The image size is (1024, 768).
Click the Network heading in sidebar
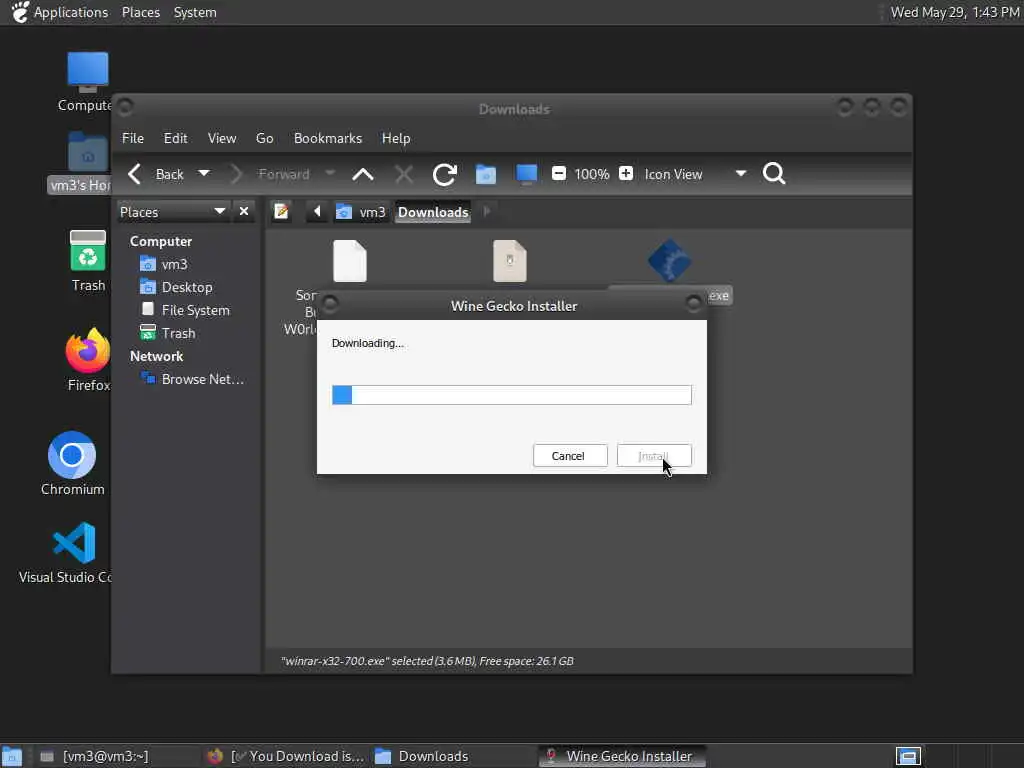point(157,357)
